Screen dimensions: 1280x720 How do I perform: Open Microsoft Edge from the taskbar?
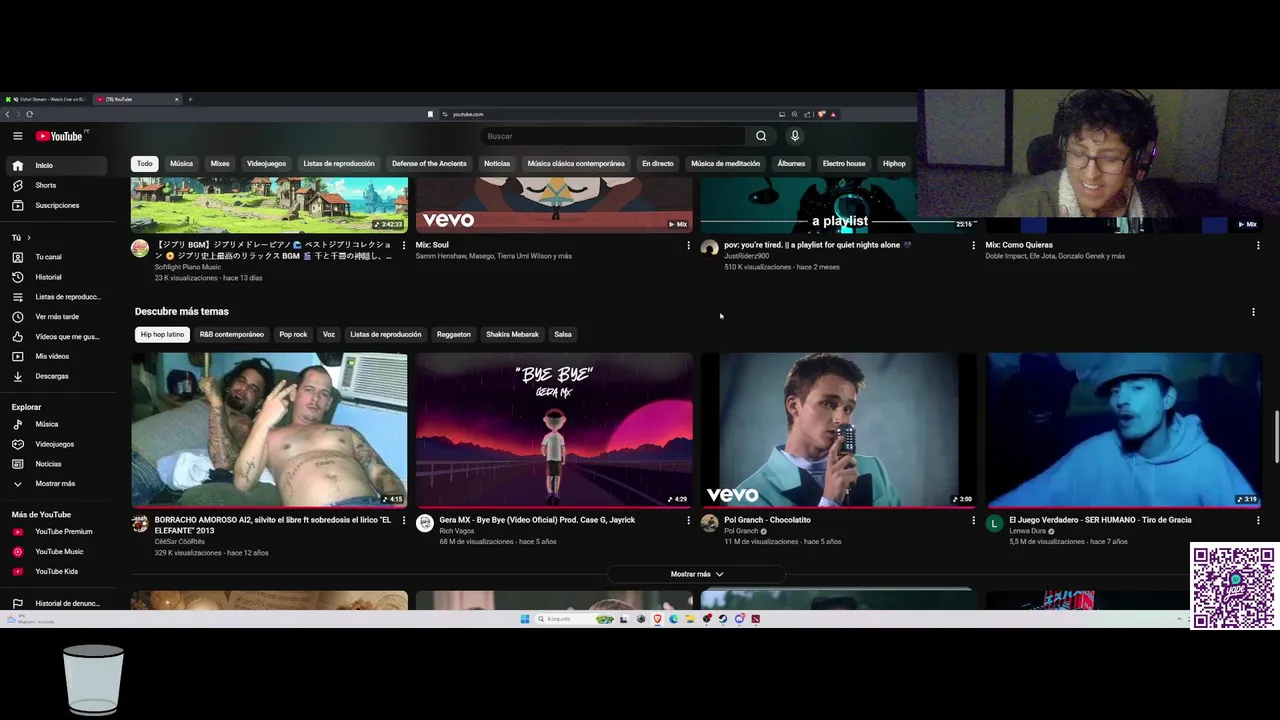coord(674,619)
